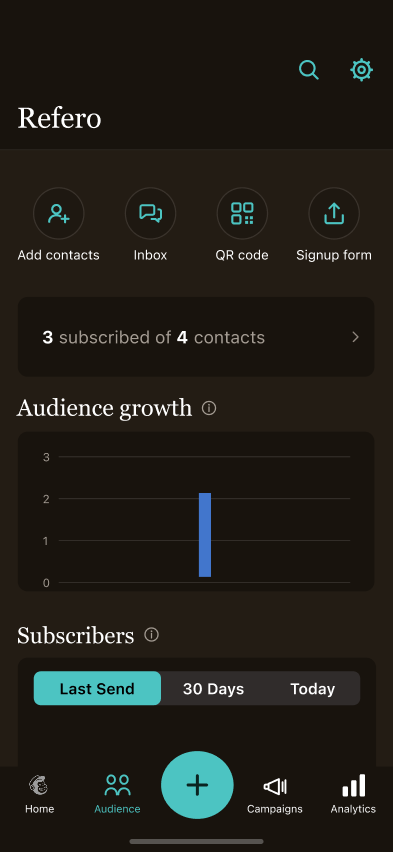
Task: Tap the Refero audience title
Action: click(x=59, y=118)
